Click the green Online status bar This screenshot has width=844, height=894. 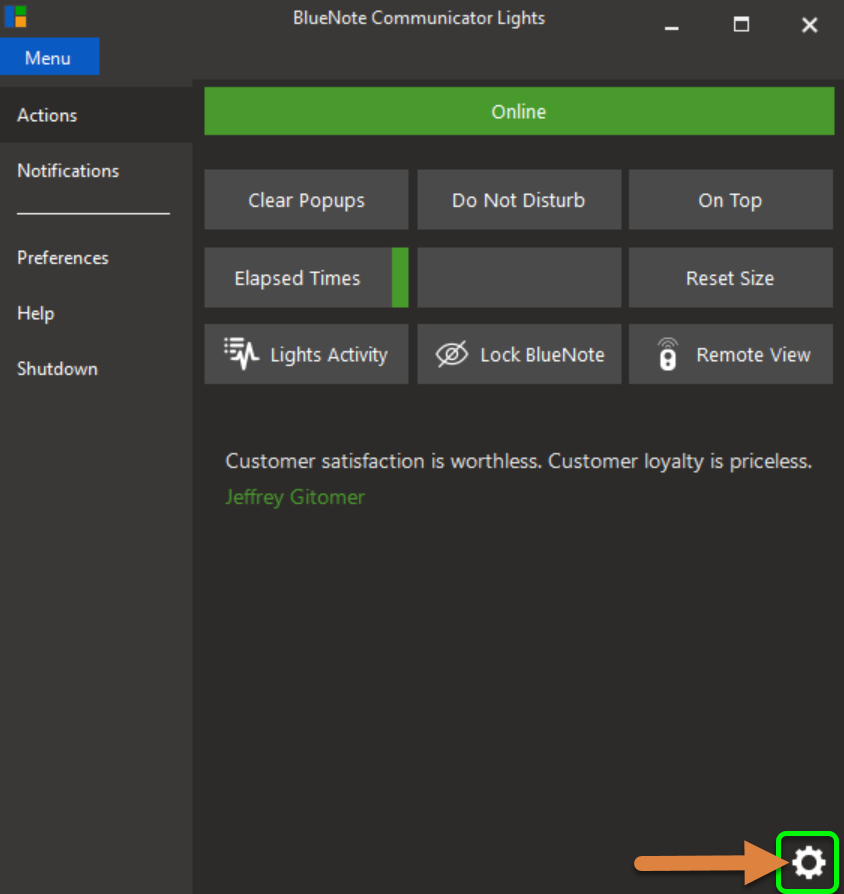click(x=519, y=111)
